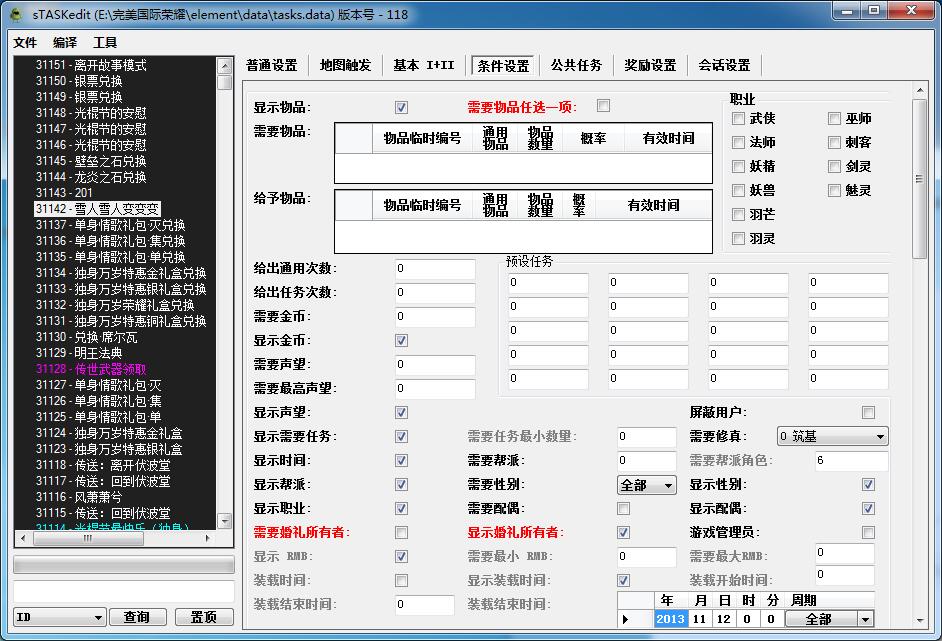
Task: Click the settings panel vertical scrollbar thumb
Action: point(919,180)
